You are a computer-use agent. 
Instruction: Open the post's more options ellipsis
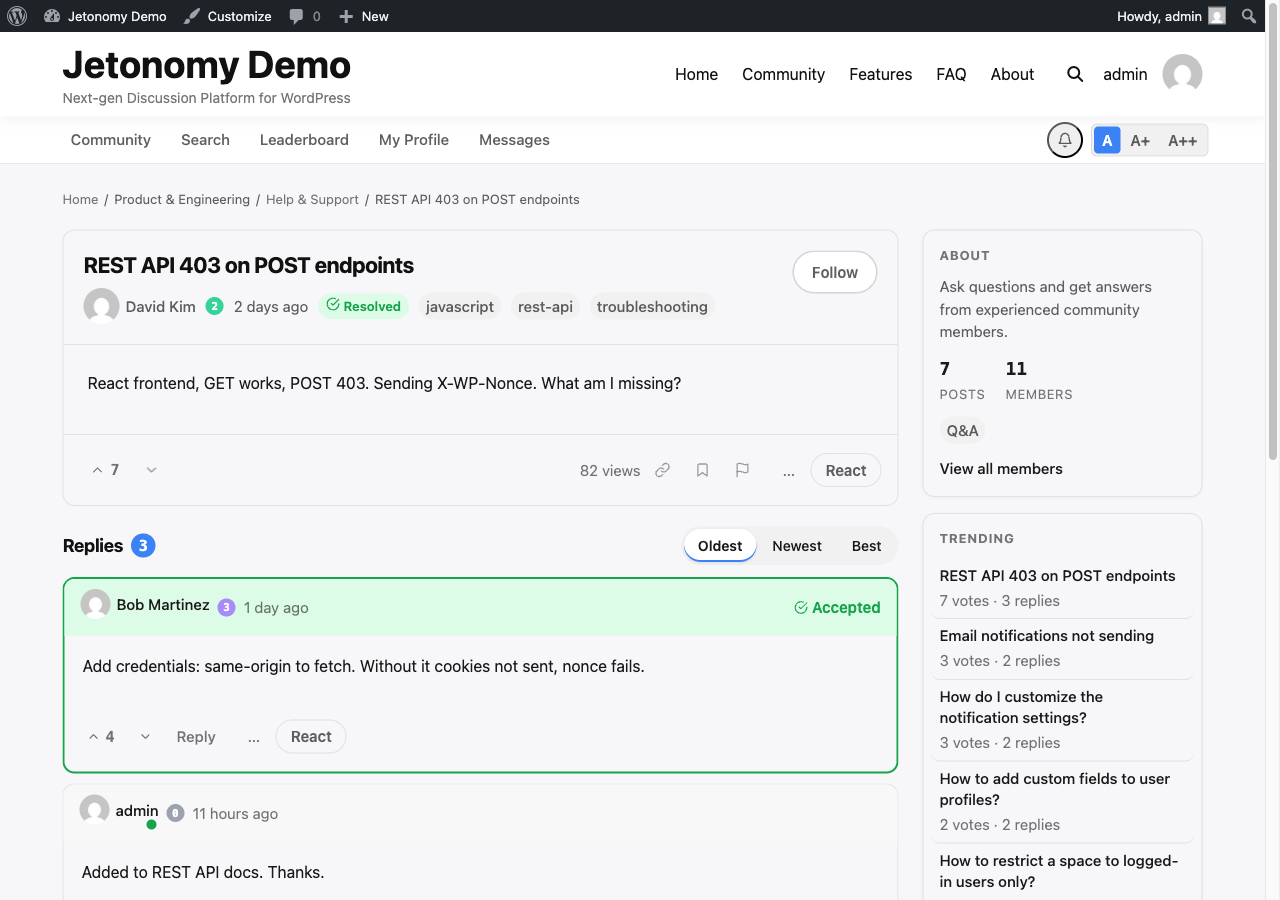[789, 470]
